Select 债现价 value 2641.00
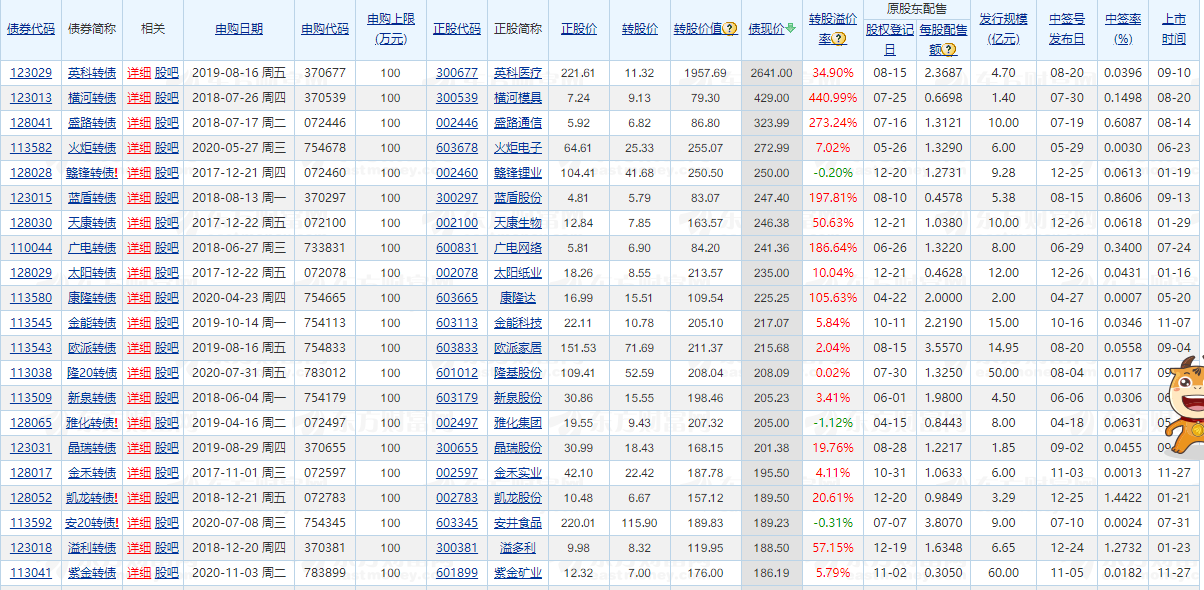1204x590 pixels. pyautogui.click(x=771, y=73)
